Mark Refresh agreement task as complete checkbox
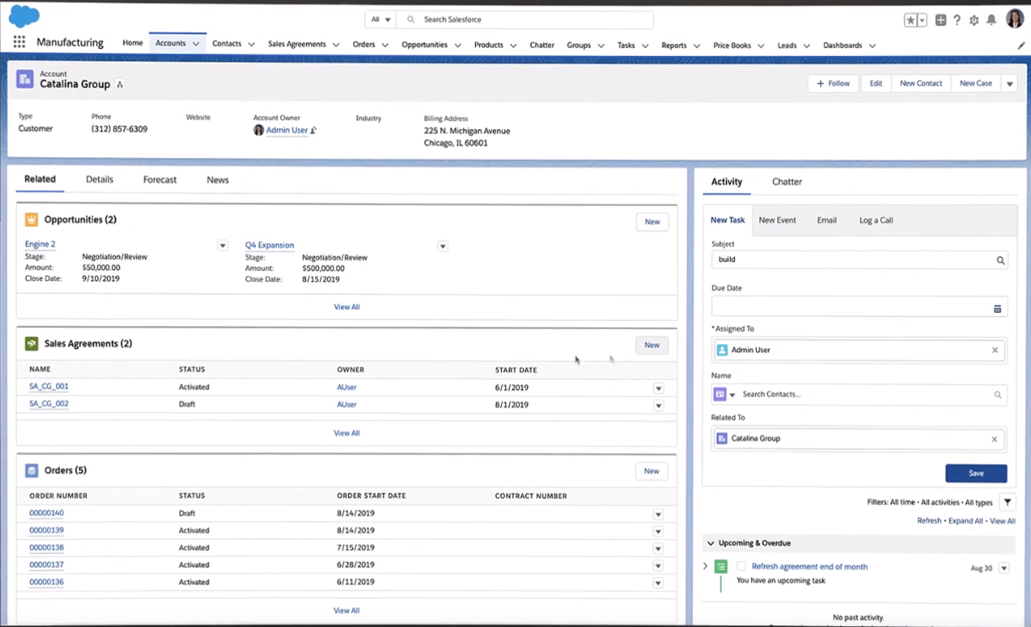1031x627 pixels. pyautogui.click(x=741, y=566)
